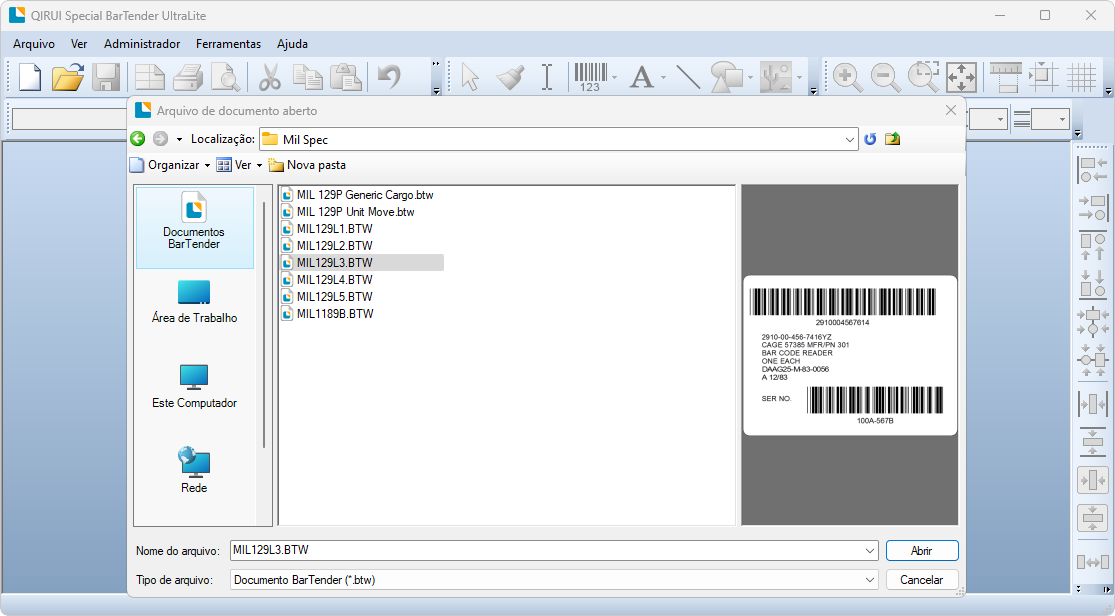Click the Undo arrow icon
1115x616 pixels.
(389, 76)
